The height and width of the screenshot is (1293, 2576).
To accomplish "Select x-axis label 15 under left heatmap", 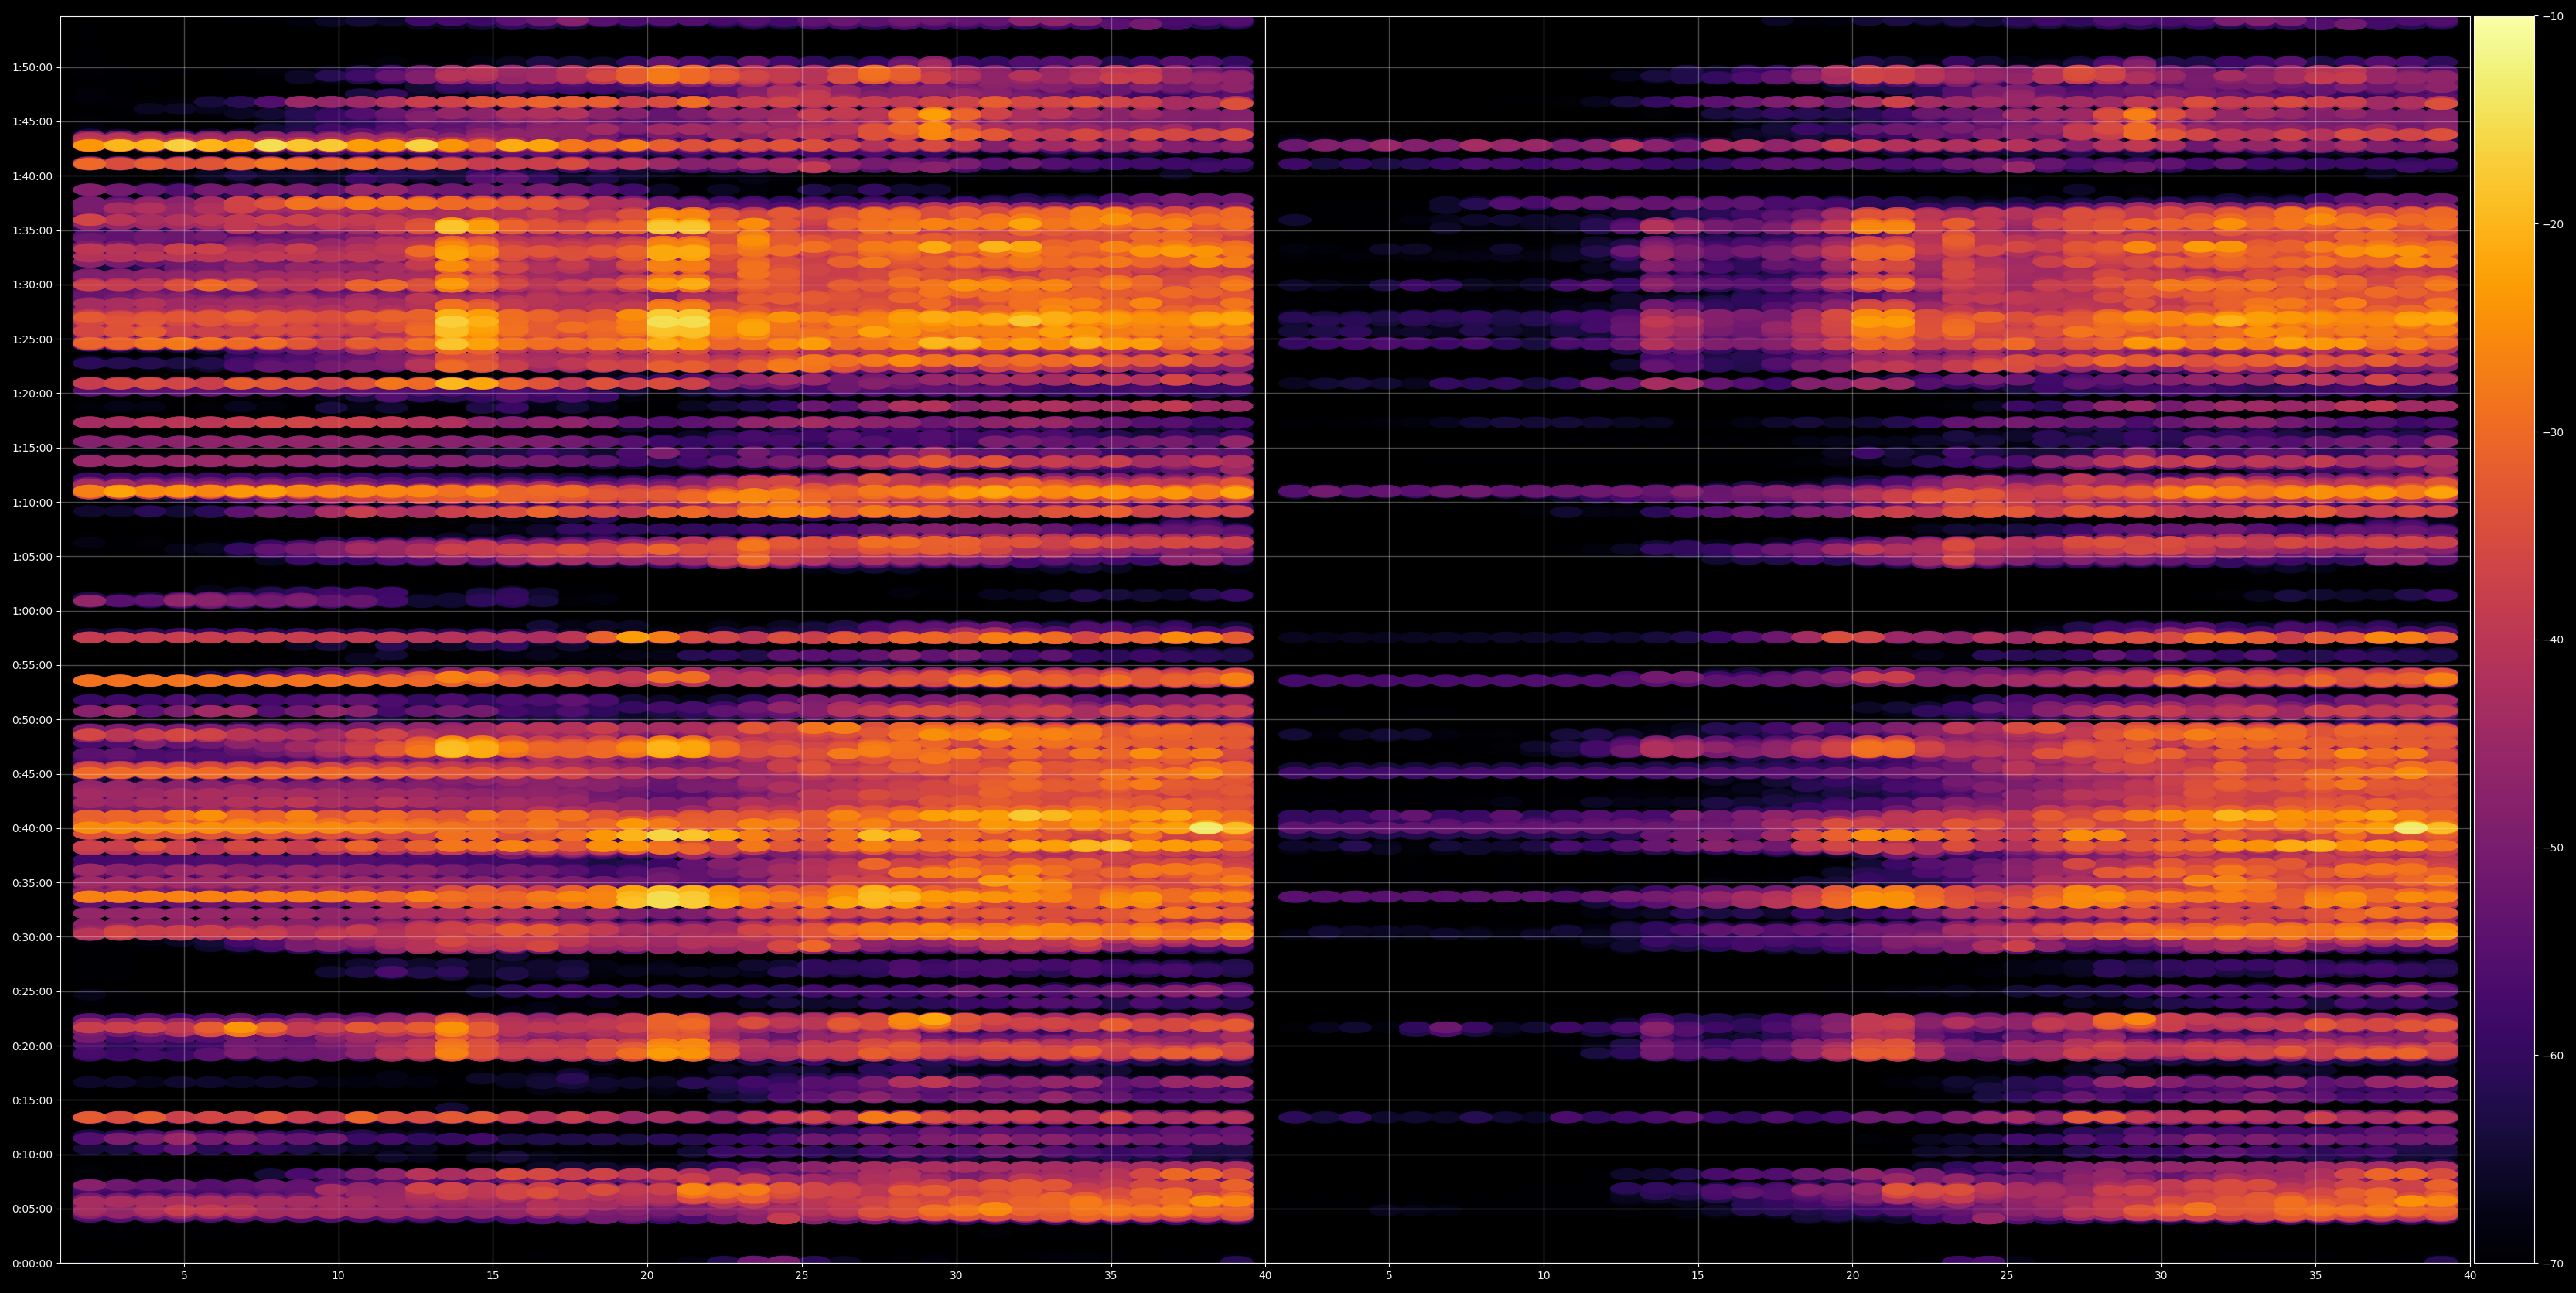I will click(493, 1276).
